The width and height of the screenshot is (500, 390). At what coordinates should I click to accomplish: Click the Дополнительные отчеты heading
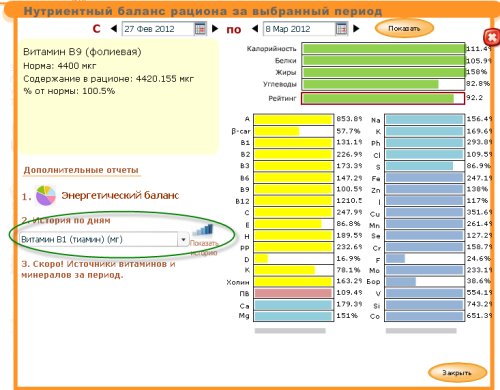[81, 170]
